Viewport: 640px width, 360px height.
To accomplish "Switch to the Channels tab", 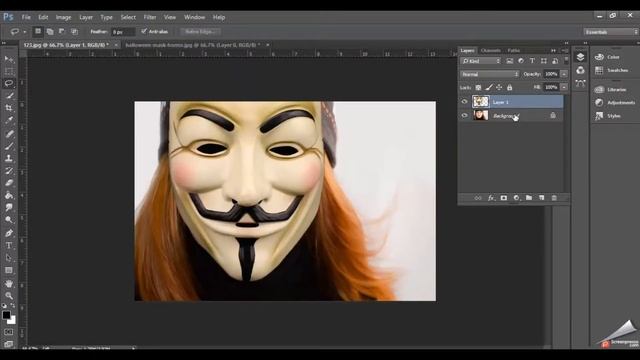I will [491, 51].
